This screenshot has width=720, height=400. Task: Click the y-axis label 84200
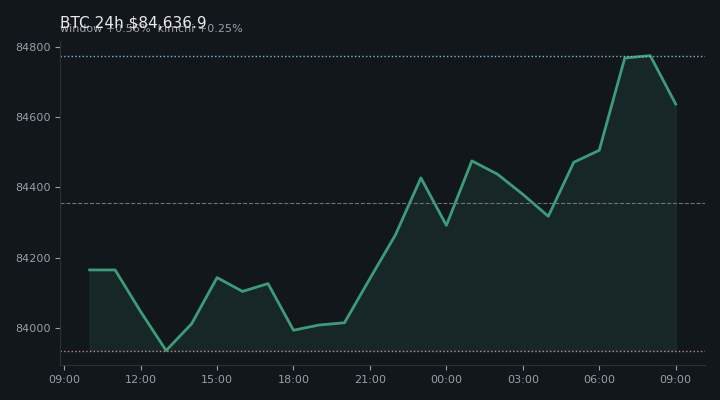coord(33,259)
